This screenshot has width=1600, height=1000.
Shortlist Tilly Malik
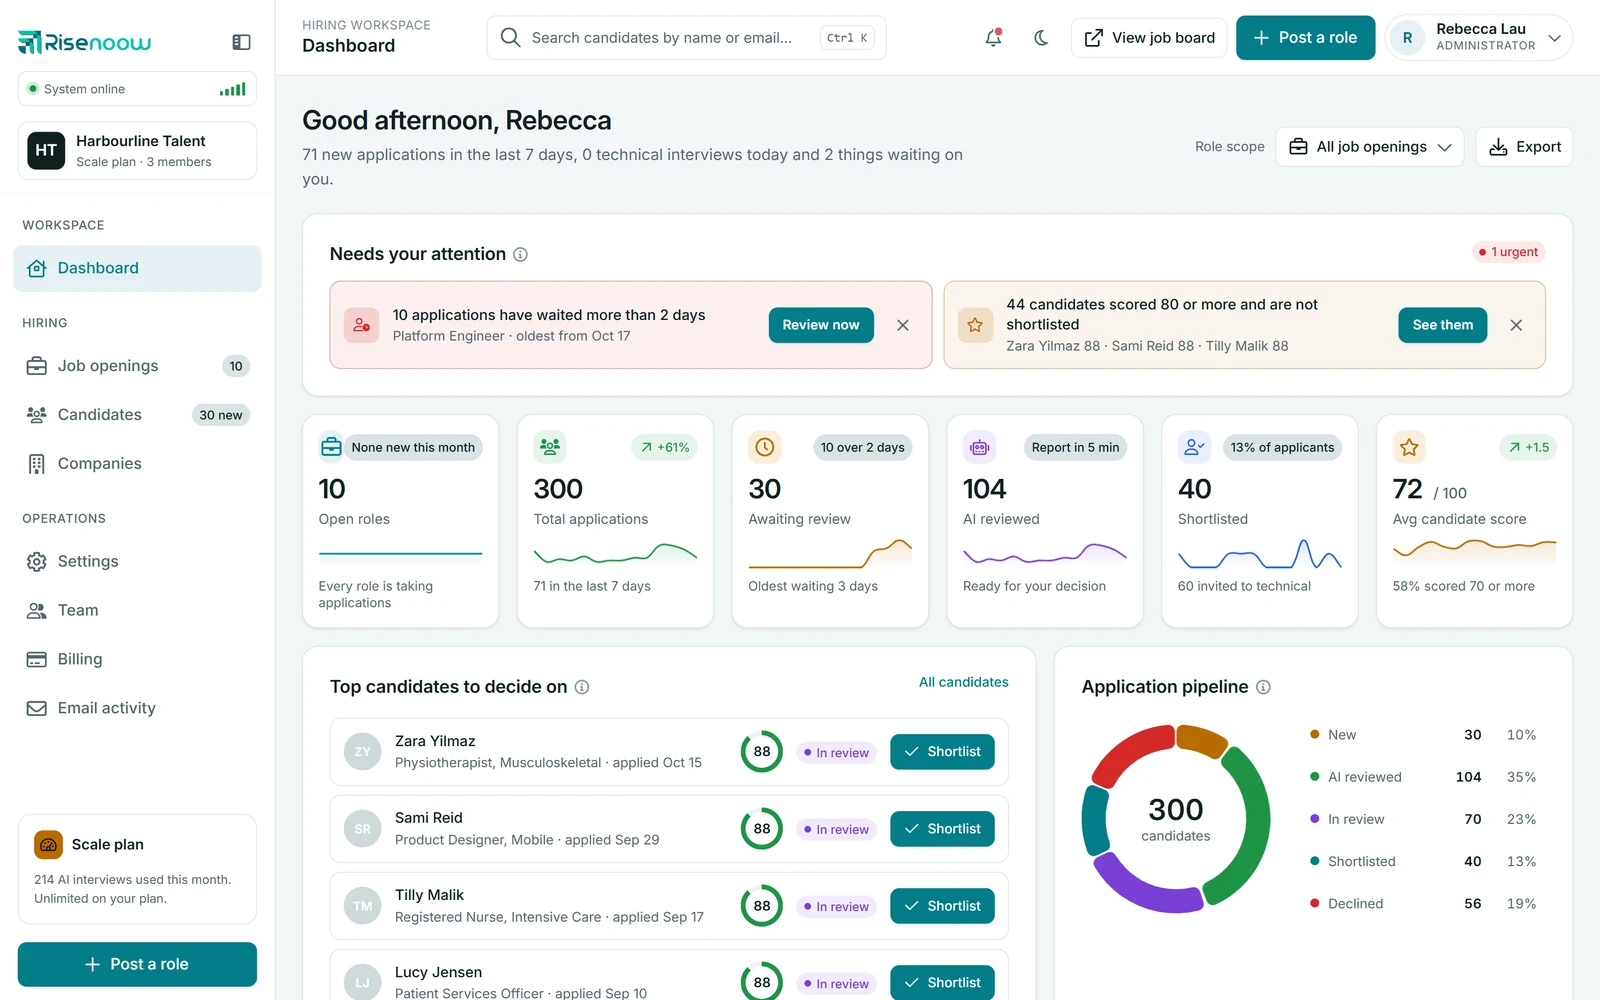click(x=942, y=906)
